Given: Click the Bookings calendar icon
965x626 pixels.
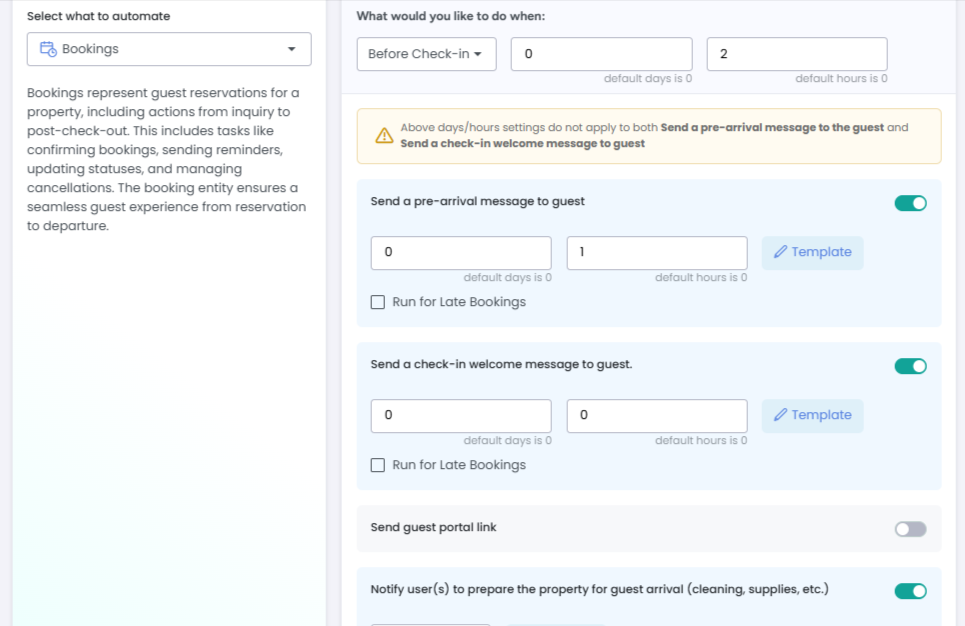Looking at the screenshot, I should pos(48,49).
